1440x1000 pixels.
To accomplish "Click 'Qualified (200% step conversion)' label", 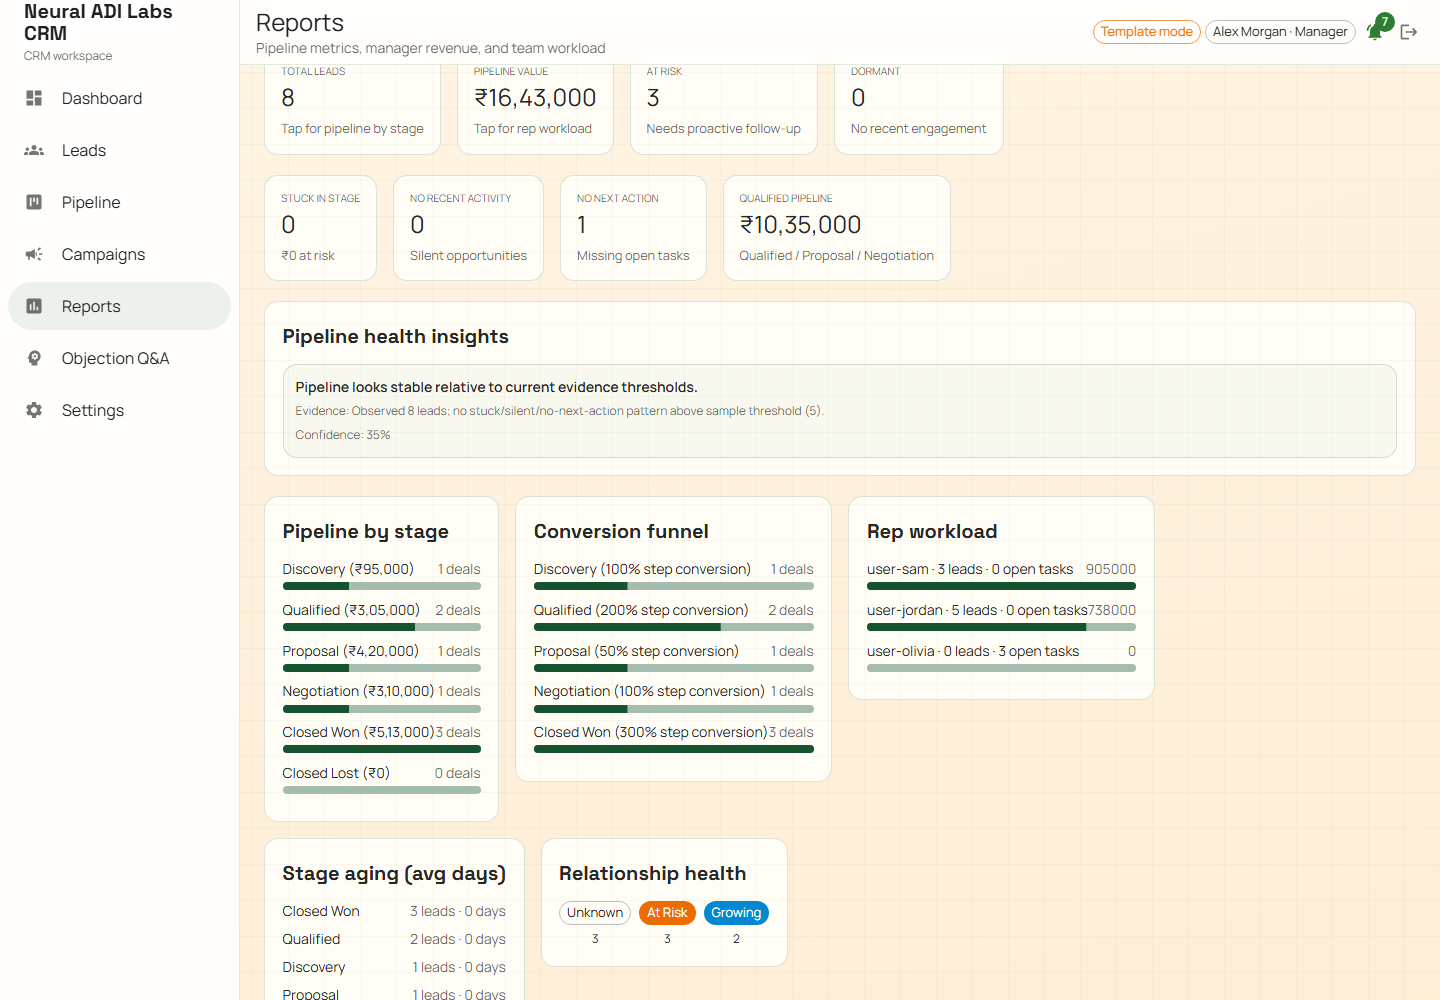I will 641,610.
